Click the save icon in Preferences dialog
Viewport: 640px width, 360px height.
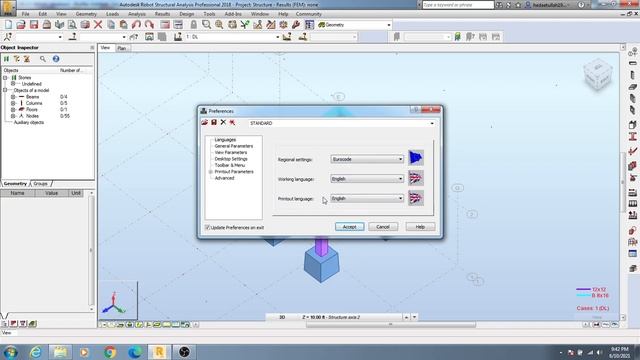(x=214, y=122)
